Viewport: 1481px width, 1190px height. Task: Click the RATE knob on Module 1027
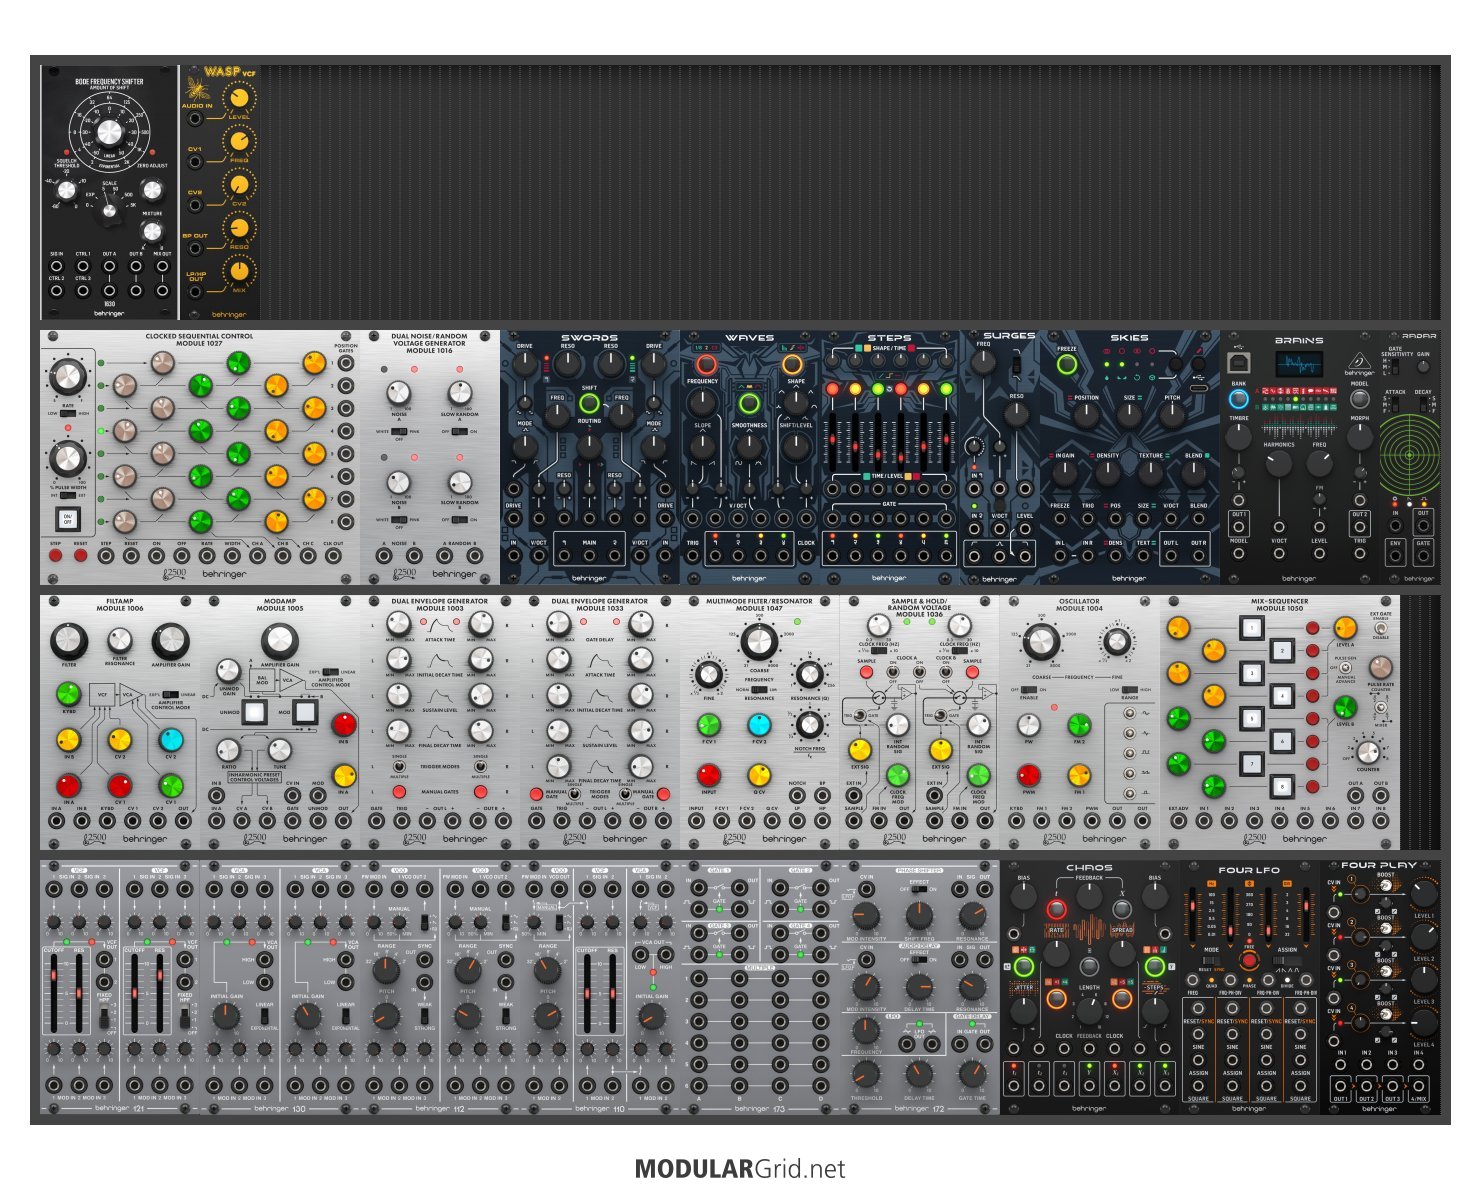pos(68,377)
